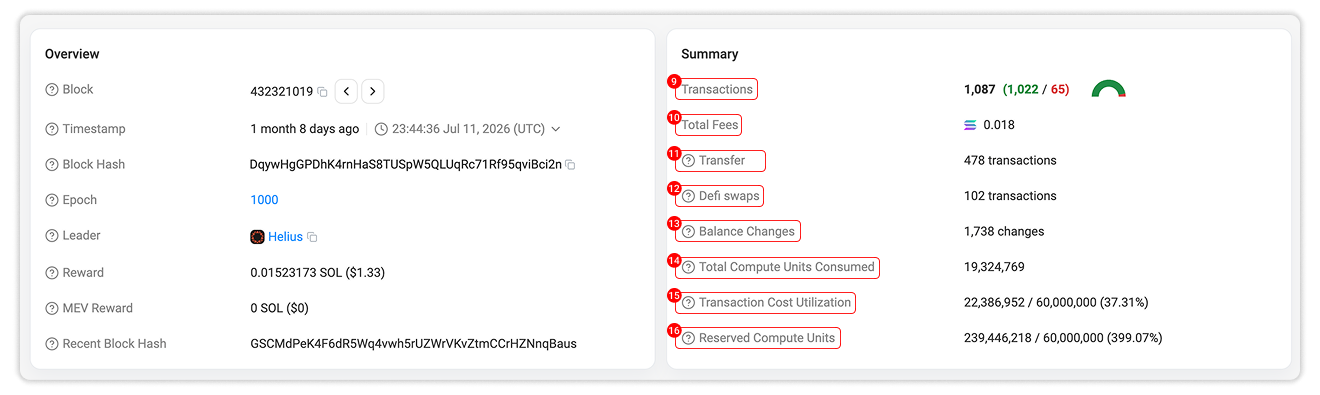Show help for Defi swaps row
Image resolution: width=1320 pixels, height=395 pixels.
click(688, 196)
